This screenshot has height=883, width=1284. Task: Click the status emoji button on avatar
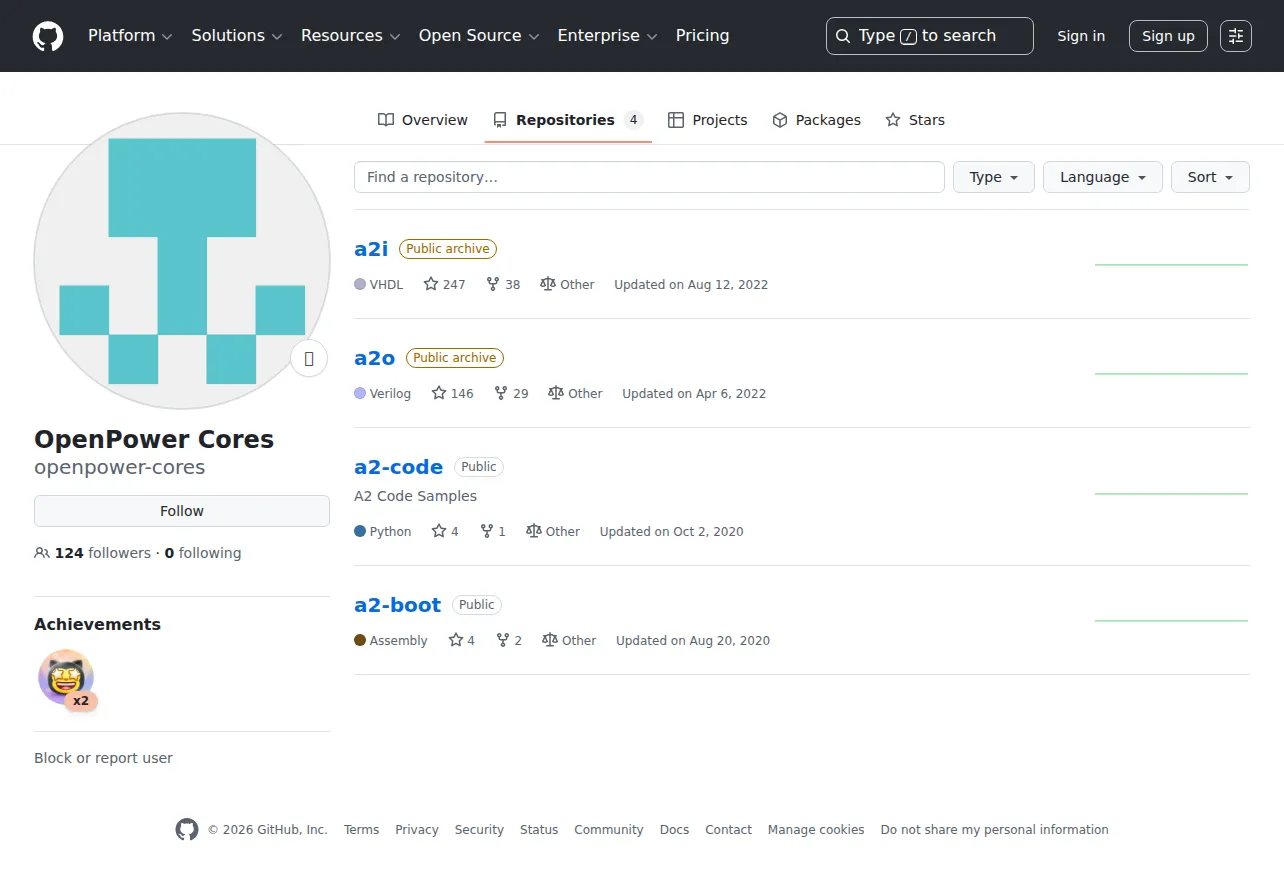click(309, 358)
